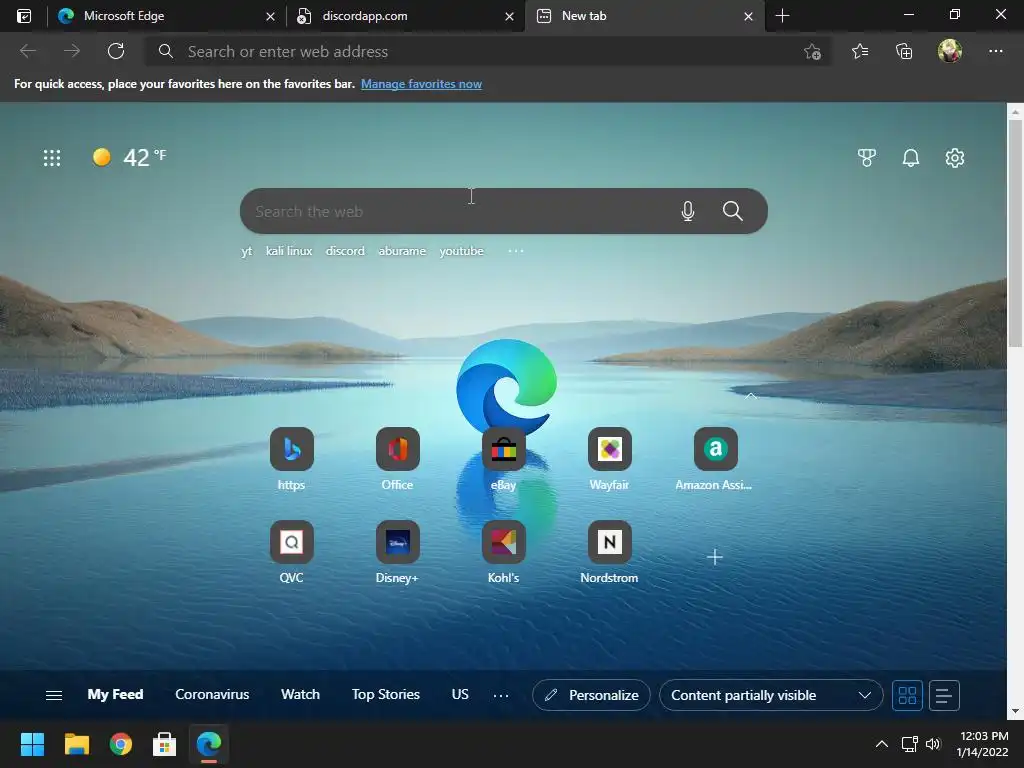Click the magnifier search button
Screen dimensions: 1024x768
(x=733, y=211)
